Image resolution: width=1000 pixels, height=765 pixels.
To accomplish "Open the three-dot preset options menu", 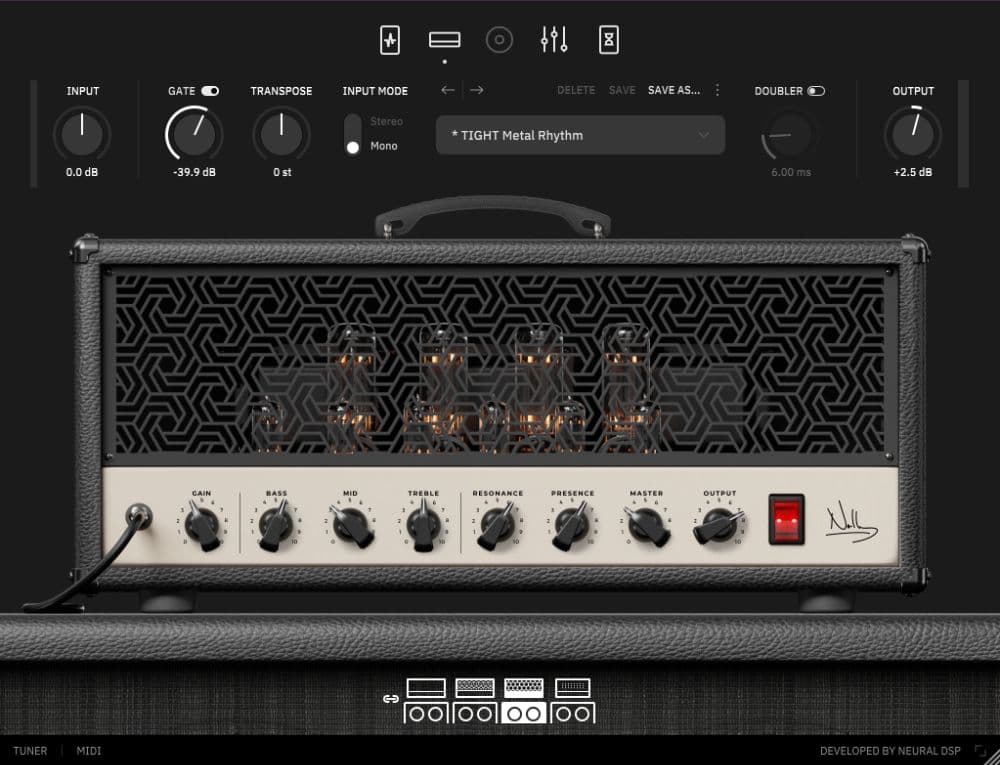I will [717, 91].
